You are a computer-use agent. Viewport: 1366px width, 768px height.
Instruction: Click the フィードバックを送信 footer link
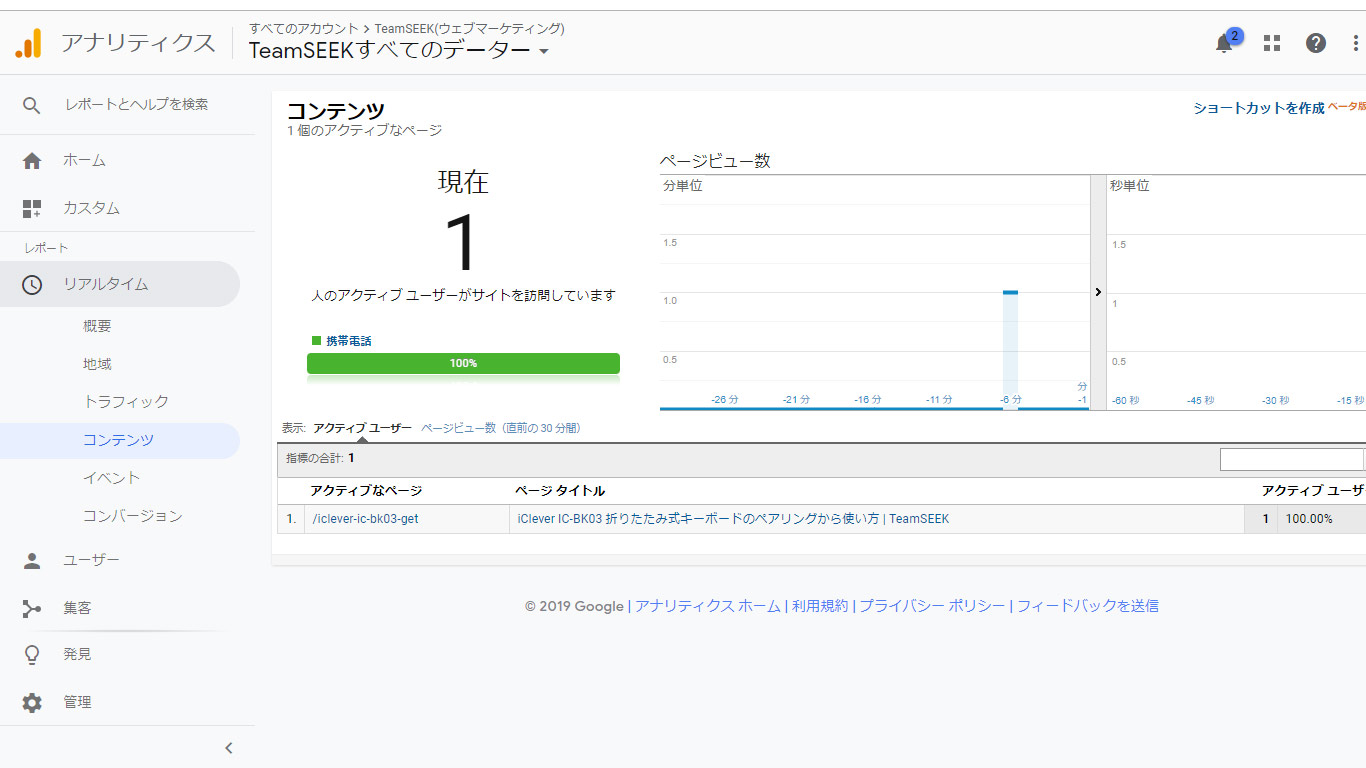point(1088,606)
